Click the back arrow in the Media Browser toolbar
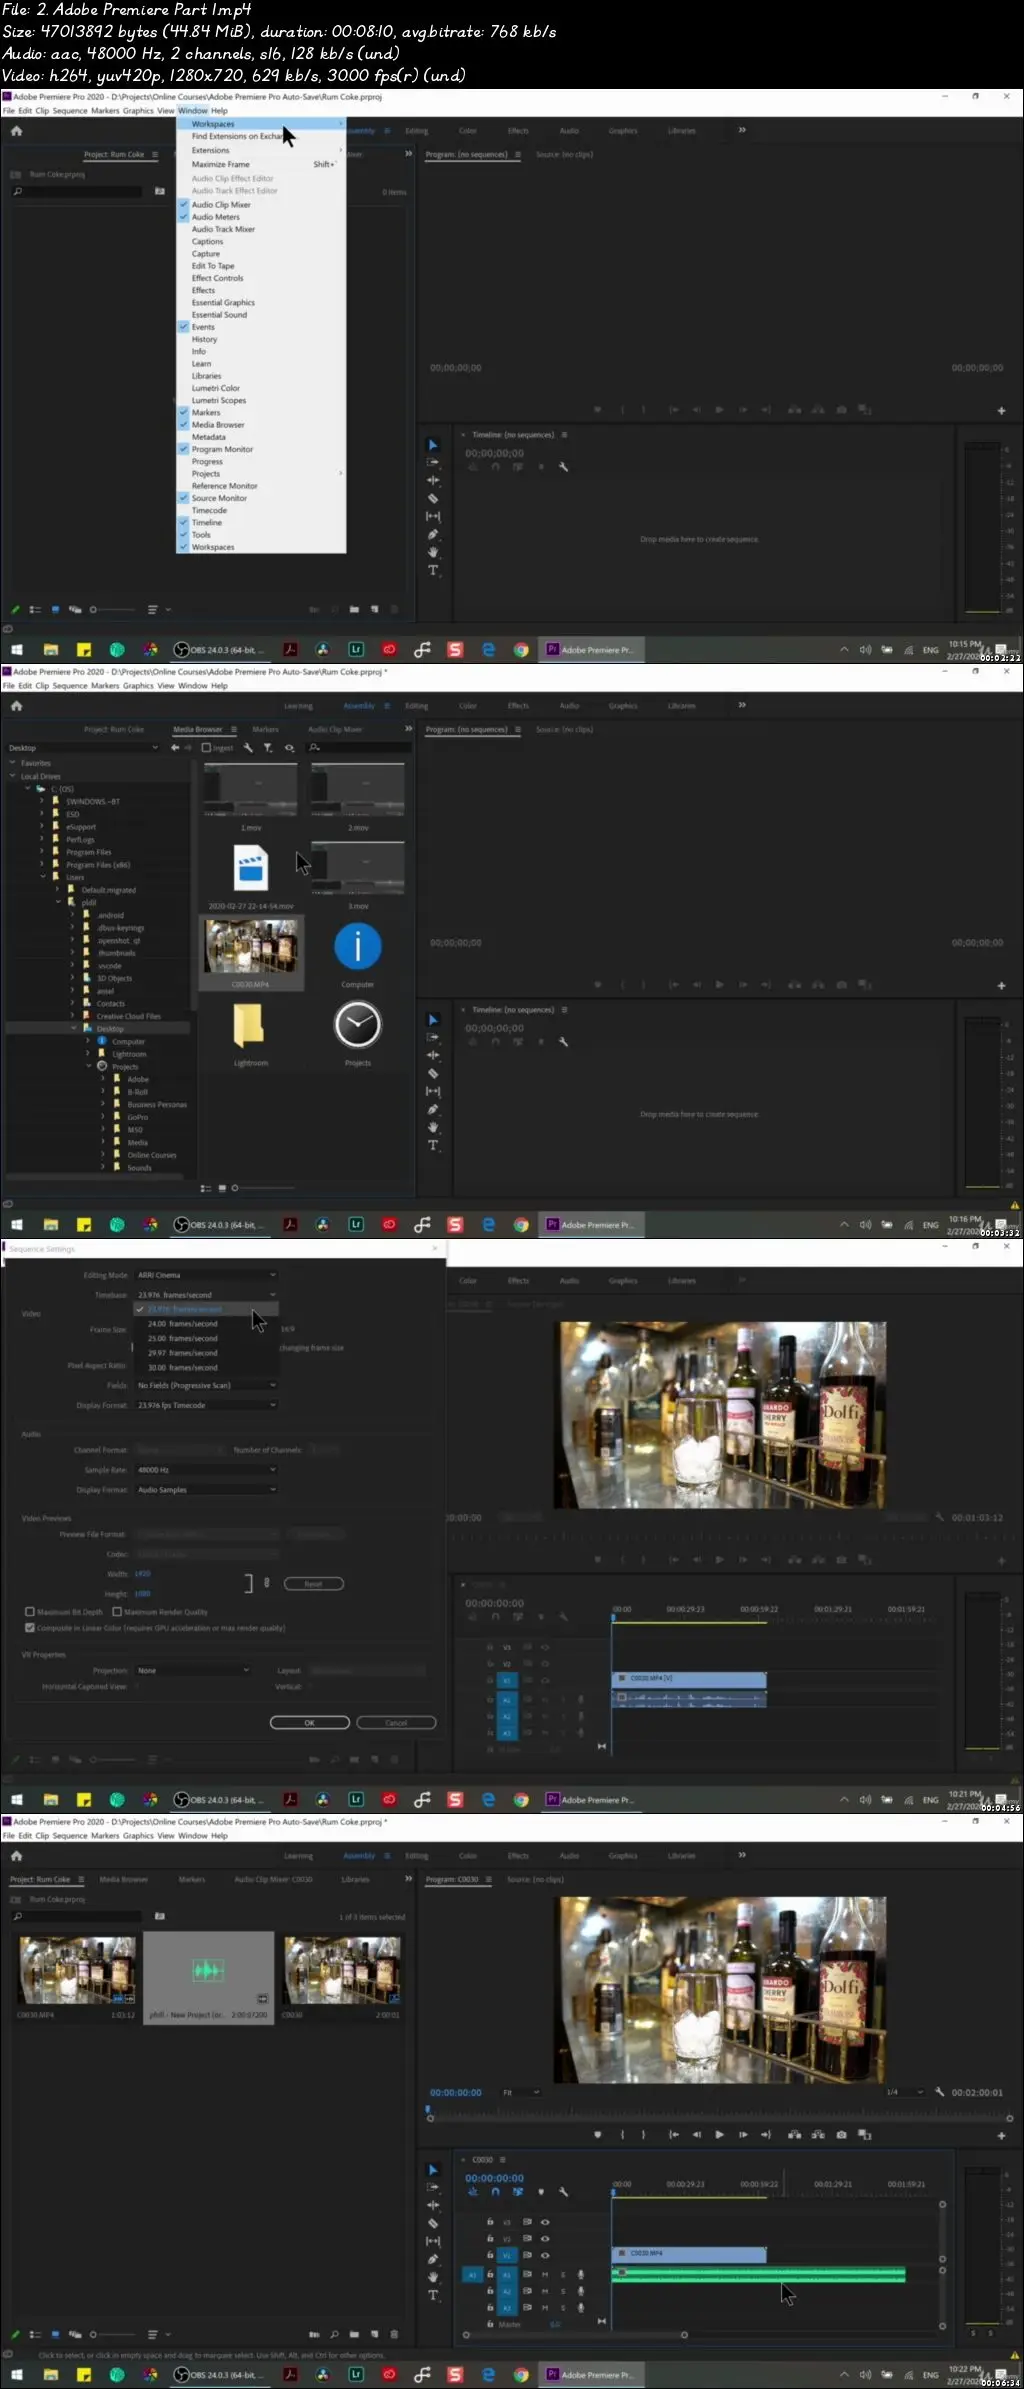Image resolution: width=1024 pixels, height=2389 pixels. click(175, 747)
